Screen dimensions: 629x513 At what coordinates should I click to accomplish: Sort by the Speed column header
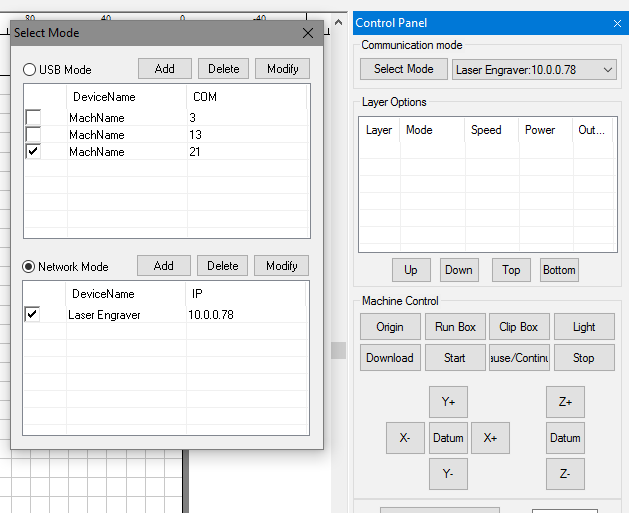pos(486,130)
